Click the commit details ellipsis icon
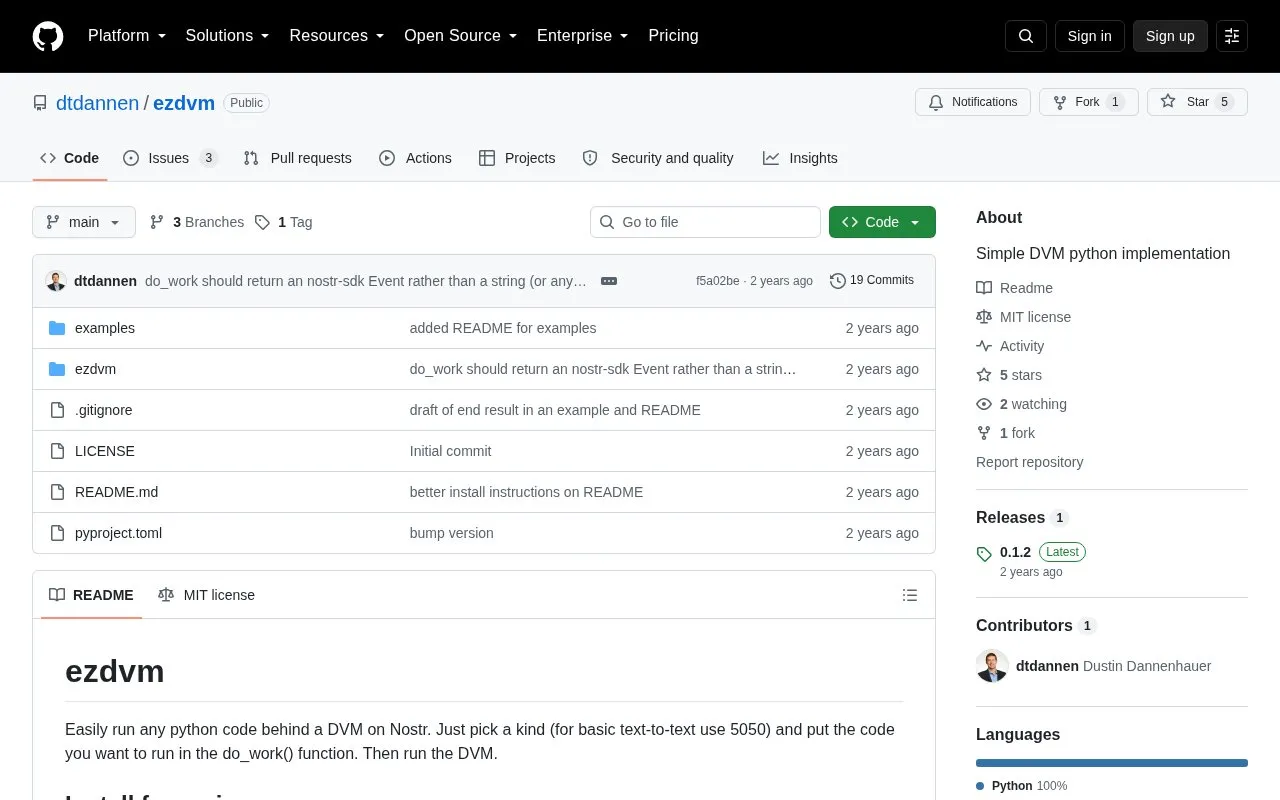This screenshot has width=1280, height=800. (609, 281)
